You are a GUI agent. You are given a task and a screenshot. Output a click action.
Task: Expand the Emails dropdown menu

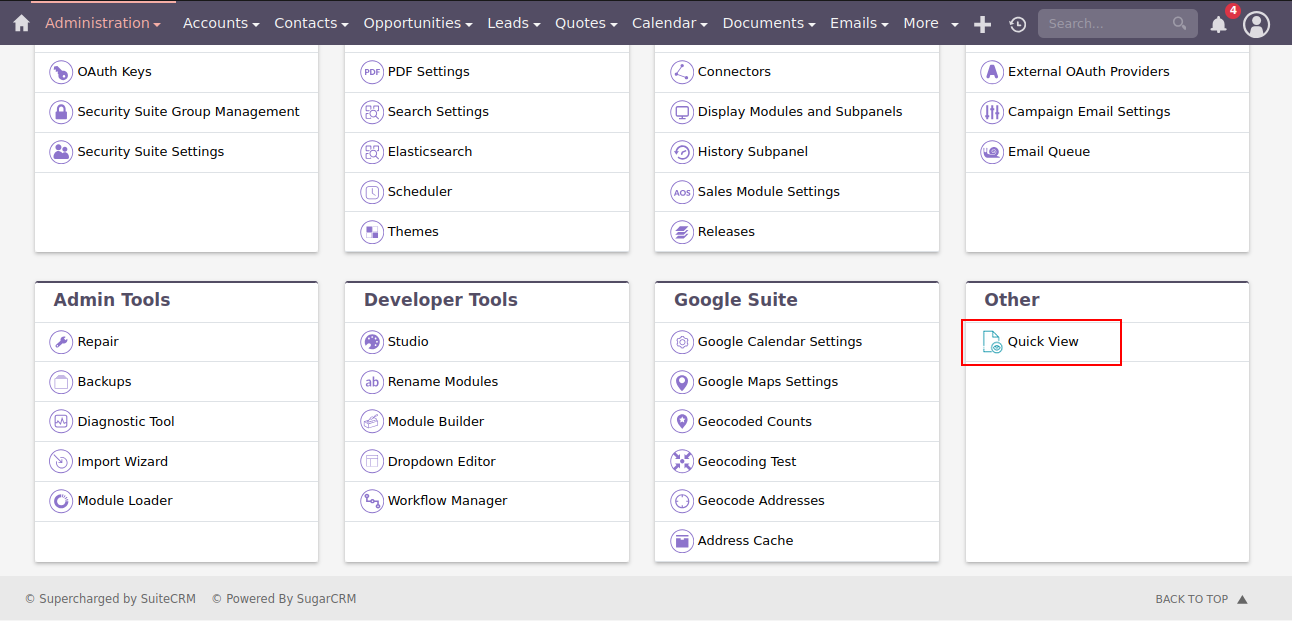859,23
